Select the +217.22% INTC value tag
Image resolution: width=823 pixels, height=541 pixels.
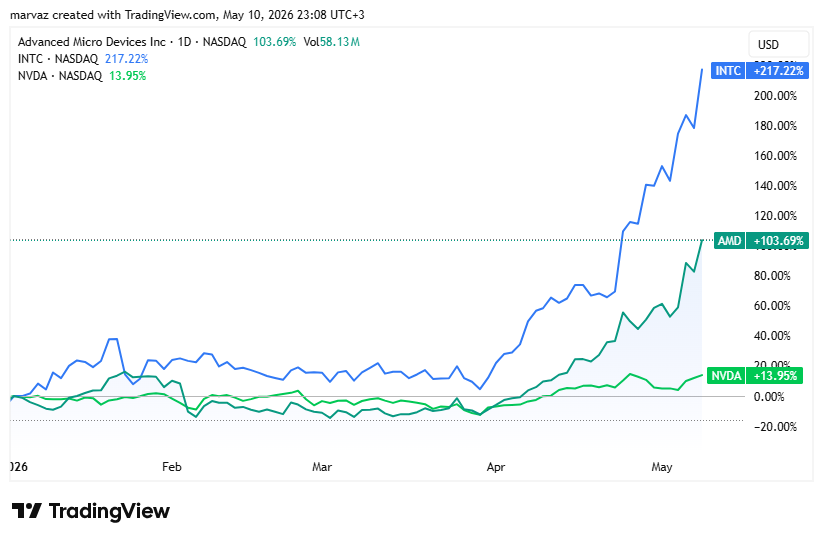point(778,70)
